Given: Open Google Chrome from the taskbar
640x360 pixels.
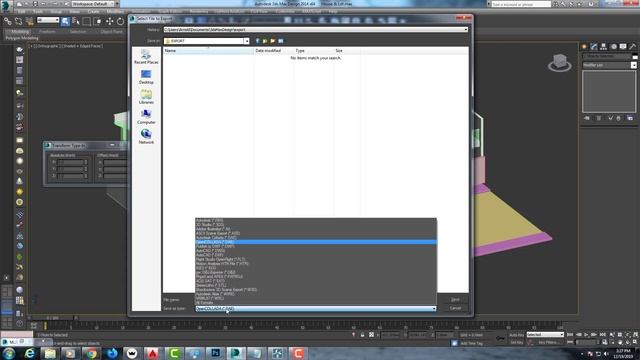Looking at the screenshot, I should coord(91,353).
